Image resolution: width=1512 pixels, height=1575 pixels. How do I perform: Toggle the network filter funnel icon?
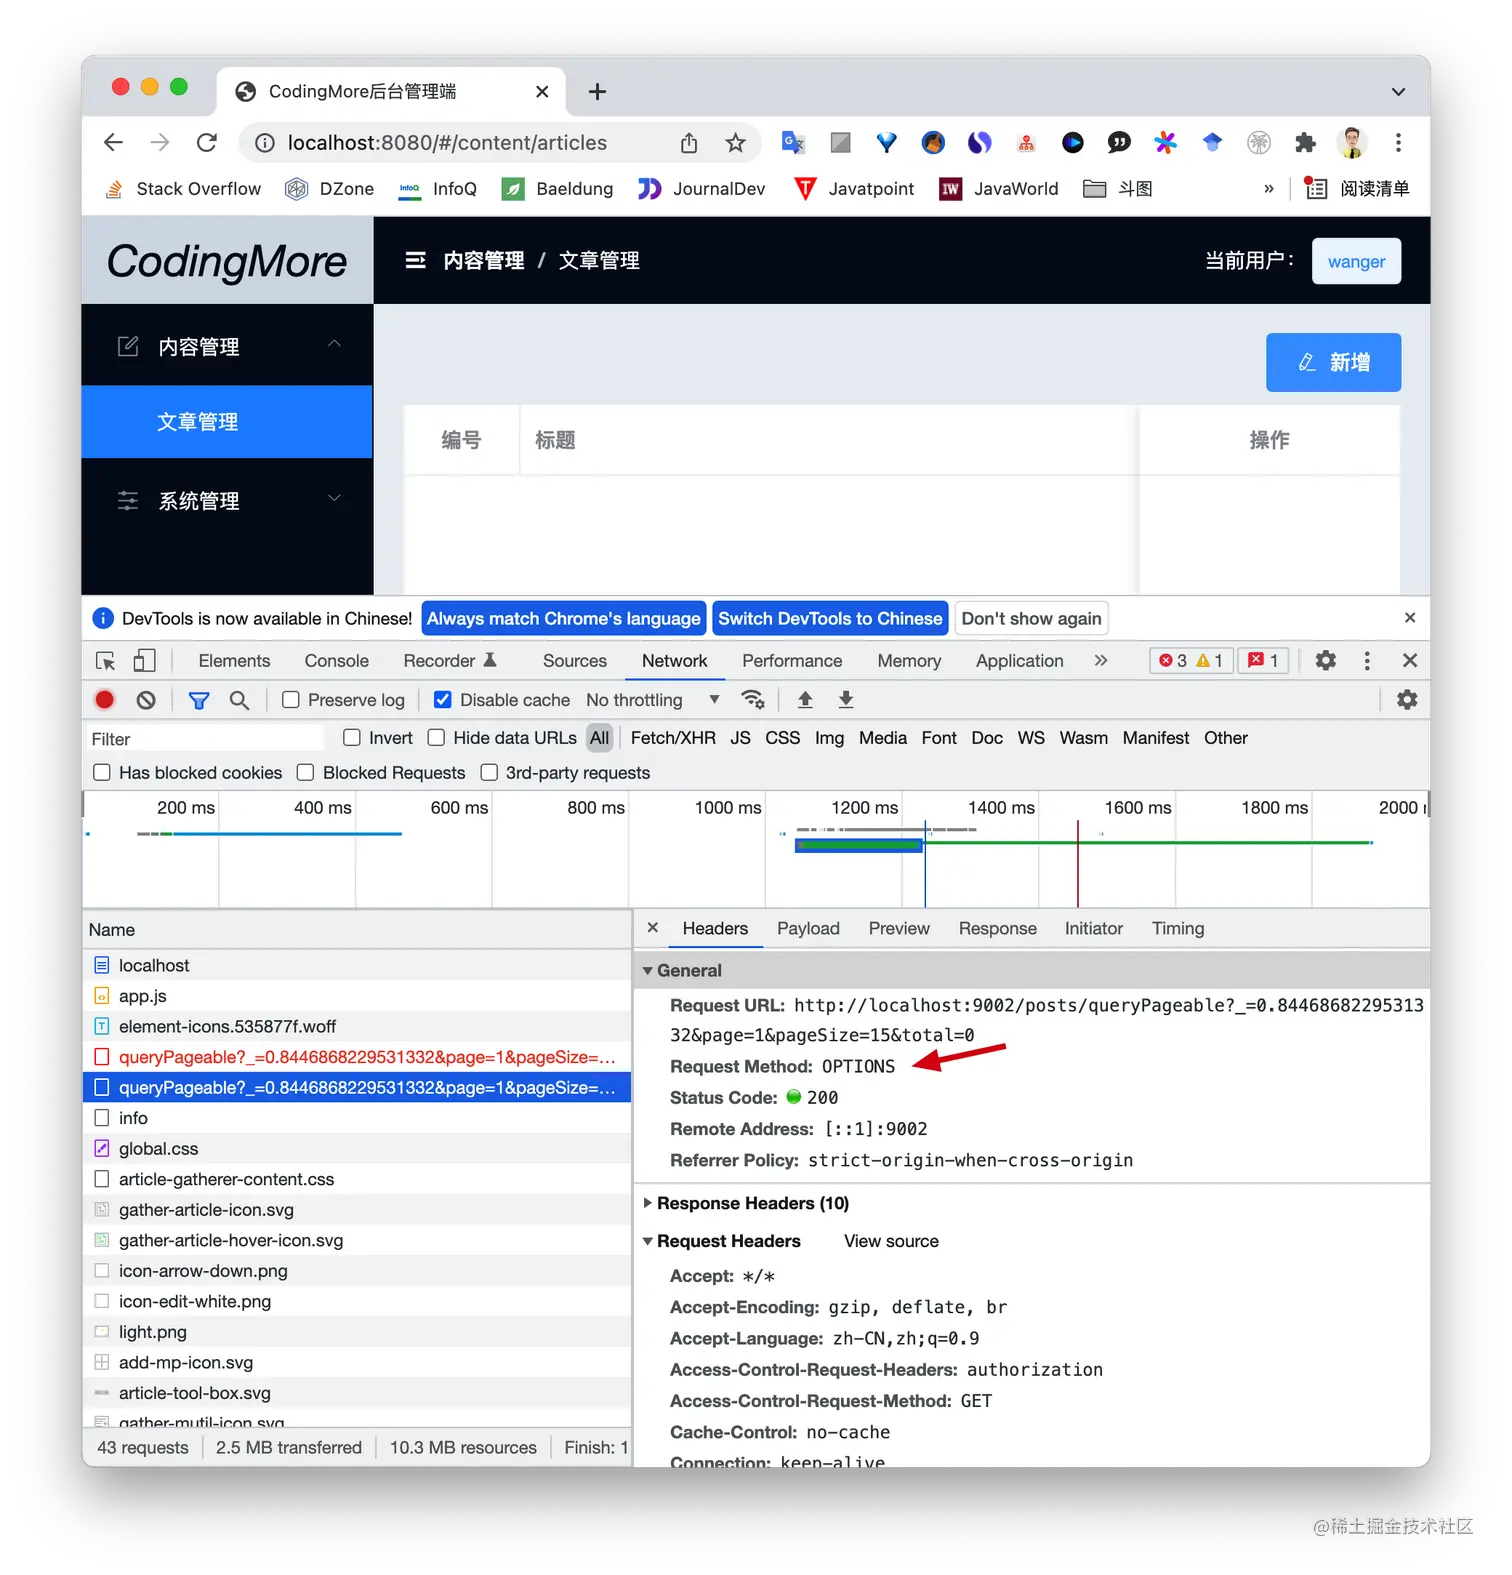199,700
